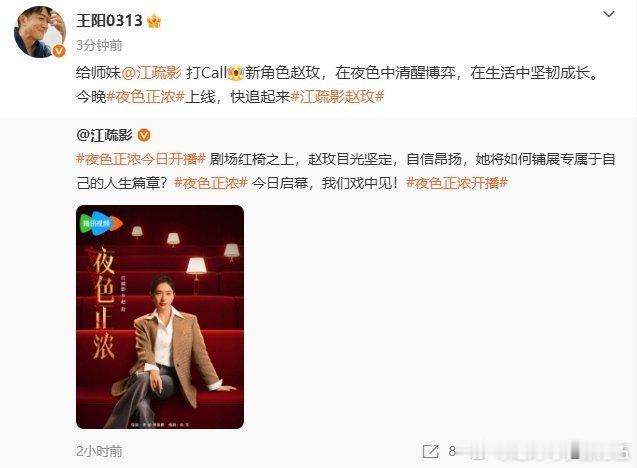
Task: Click the 2小时前 original post timestamp
Action: point(99,451)
